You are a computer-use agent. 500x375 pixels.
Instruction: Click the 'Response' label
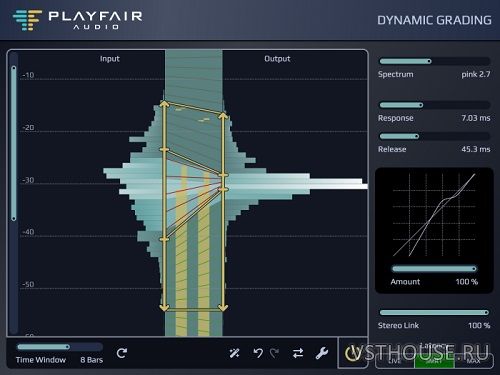pyautogui.click(x=396, y=118)
